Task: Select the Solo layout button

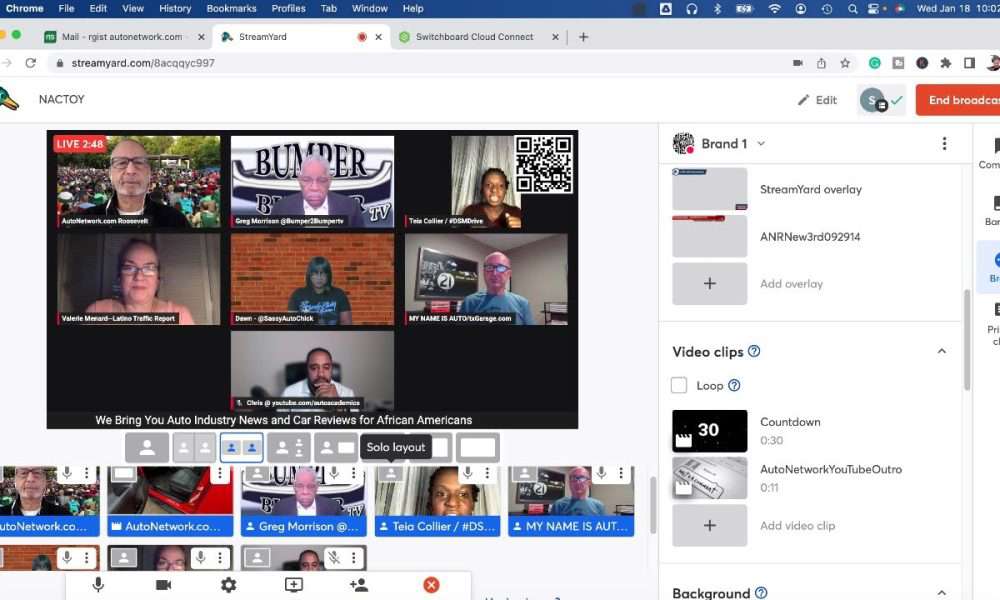Action: [x=147, y=448]
